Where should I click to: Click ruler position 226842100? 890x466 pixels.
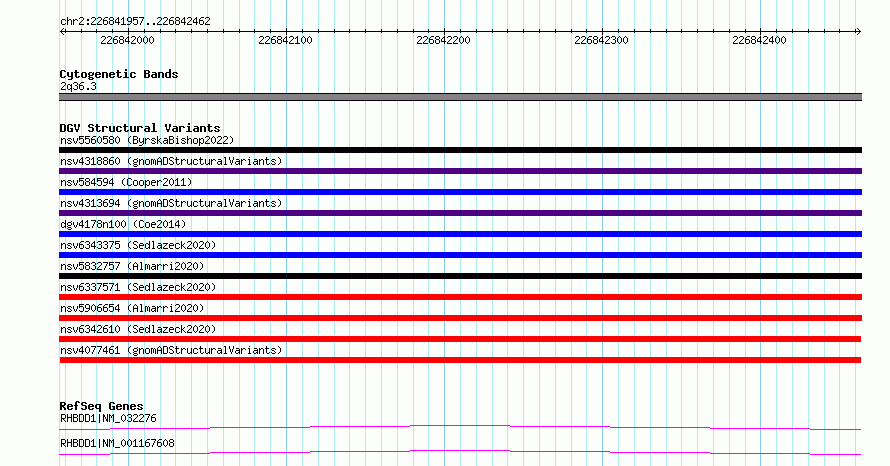(286, 40)
